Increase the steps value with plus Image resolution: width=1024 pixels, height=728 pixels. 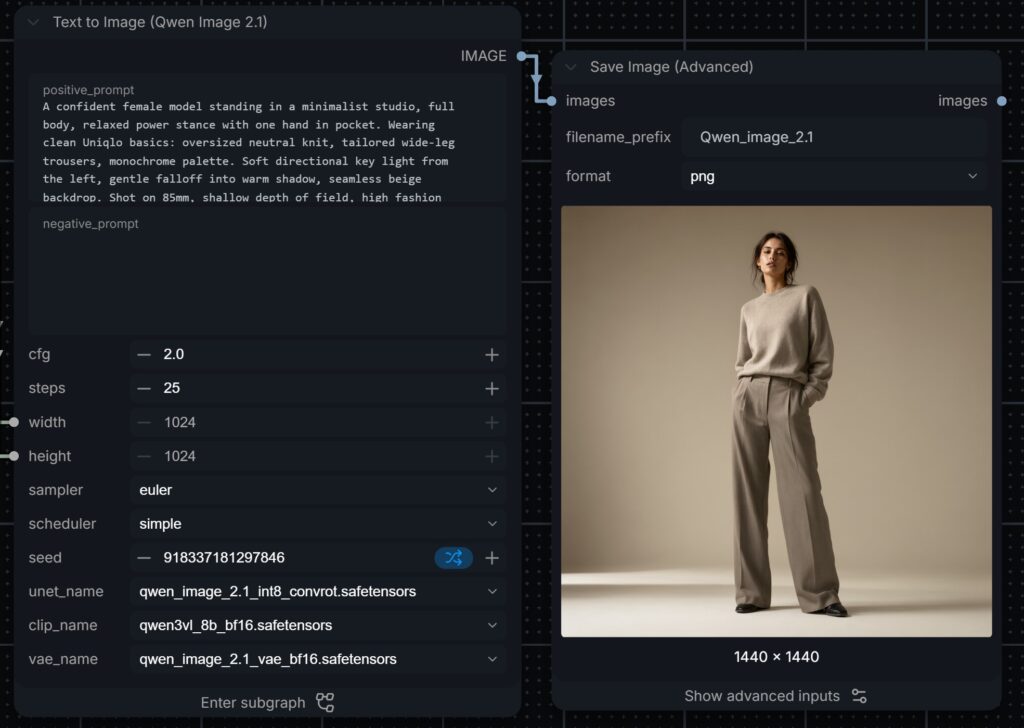(492, 388)
